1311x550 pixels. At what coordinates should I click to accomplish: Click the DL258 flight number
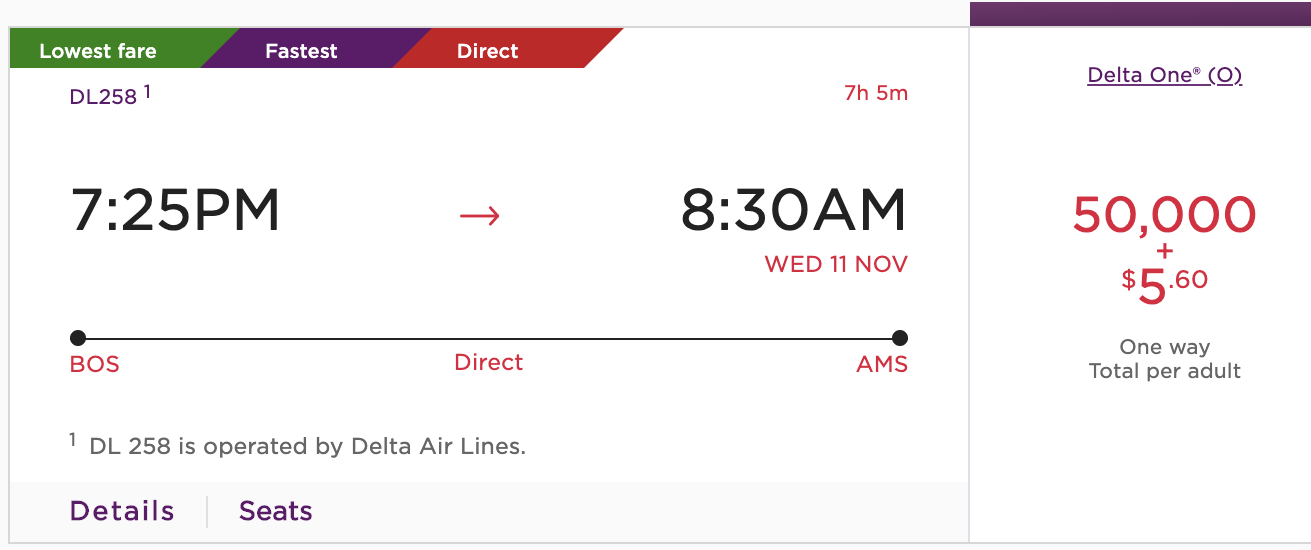coord(103,97)
